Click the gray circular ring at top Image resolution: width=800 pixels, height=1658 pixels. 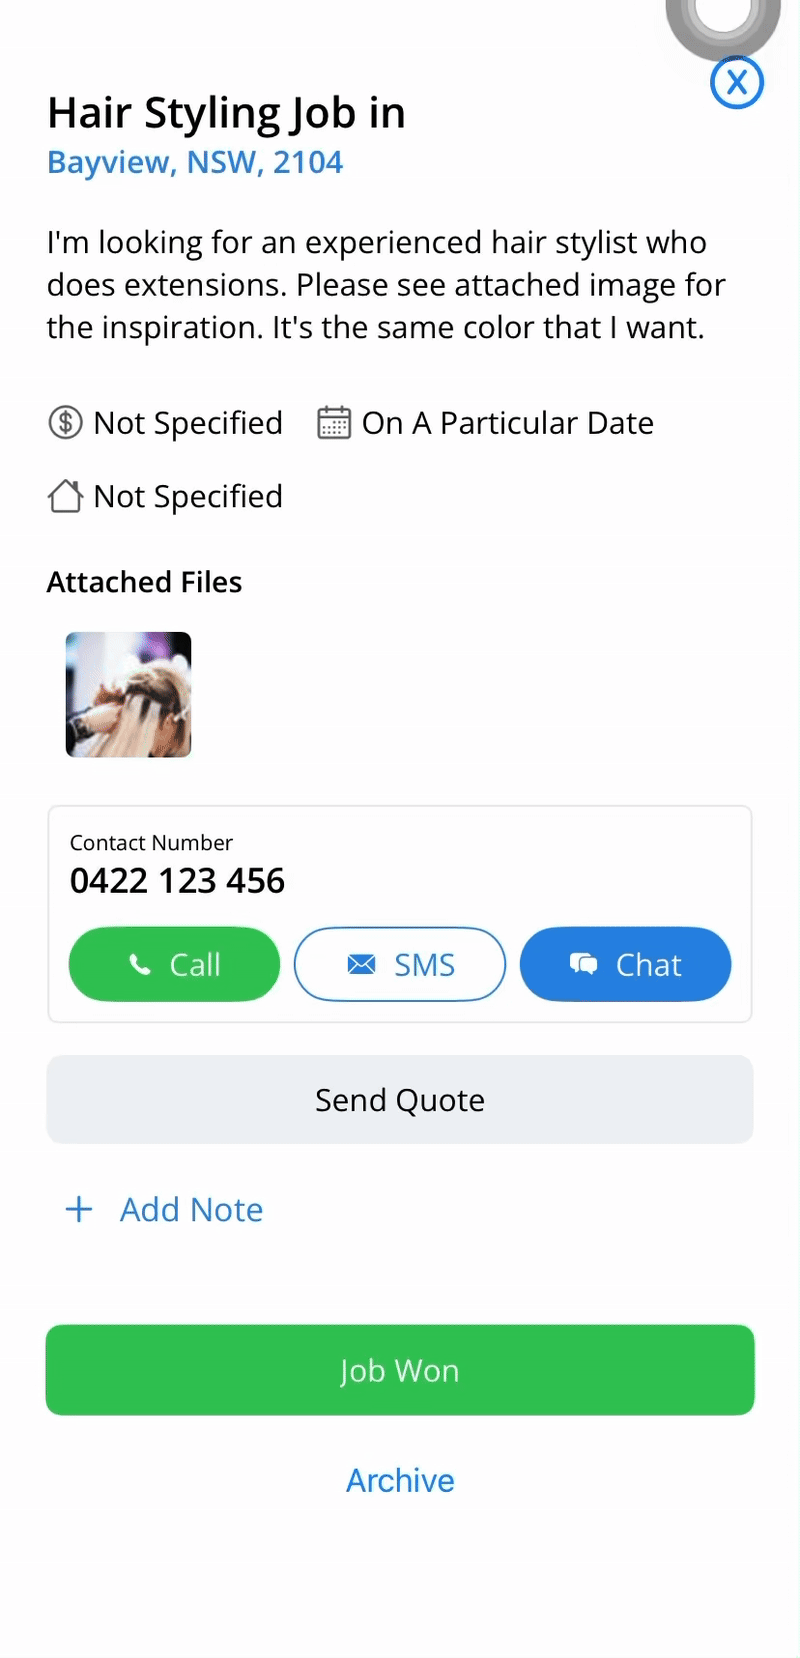(x=723, y=22)
